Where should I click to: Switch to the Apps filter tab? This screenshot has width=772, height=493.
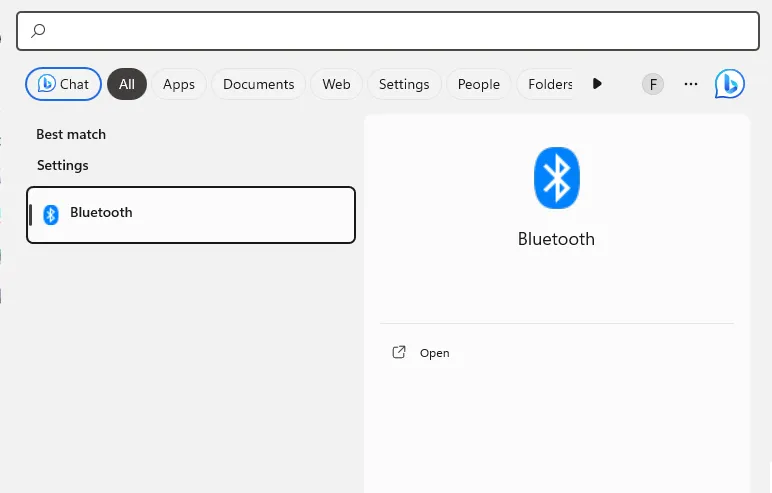[179, 84]
